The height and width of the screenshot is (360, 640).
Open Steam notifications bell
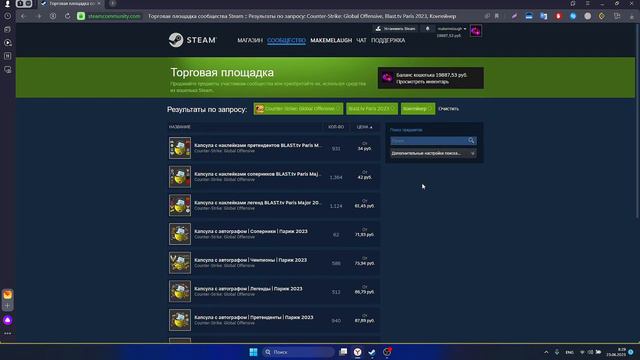[427, 29]
